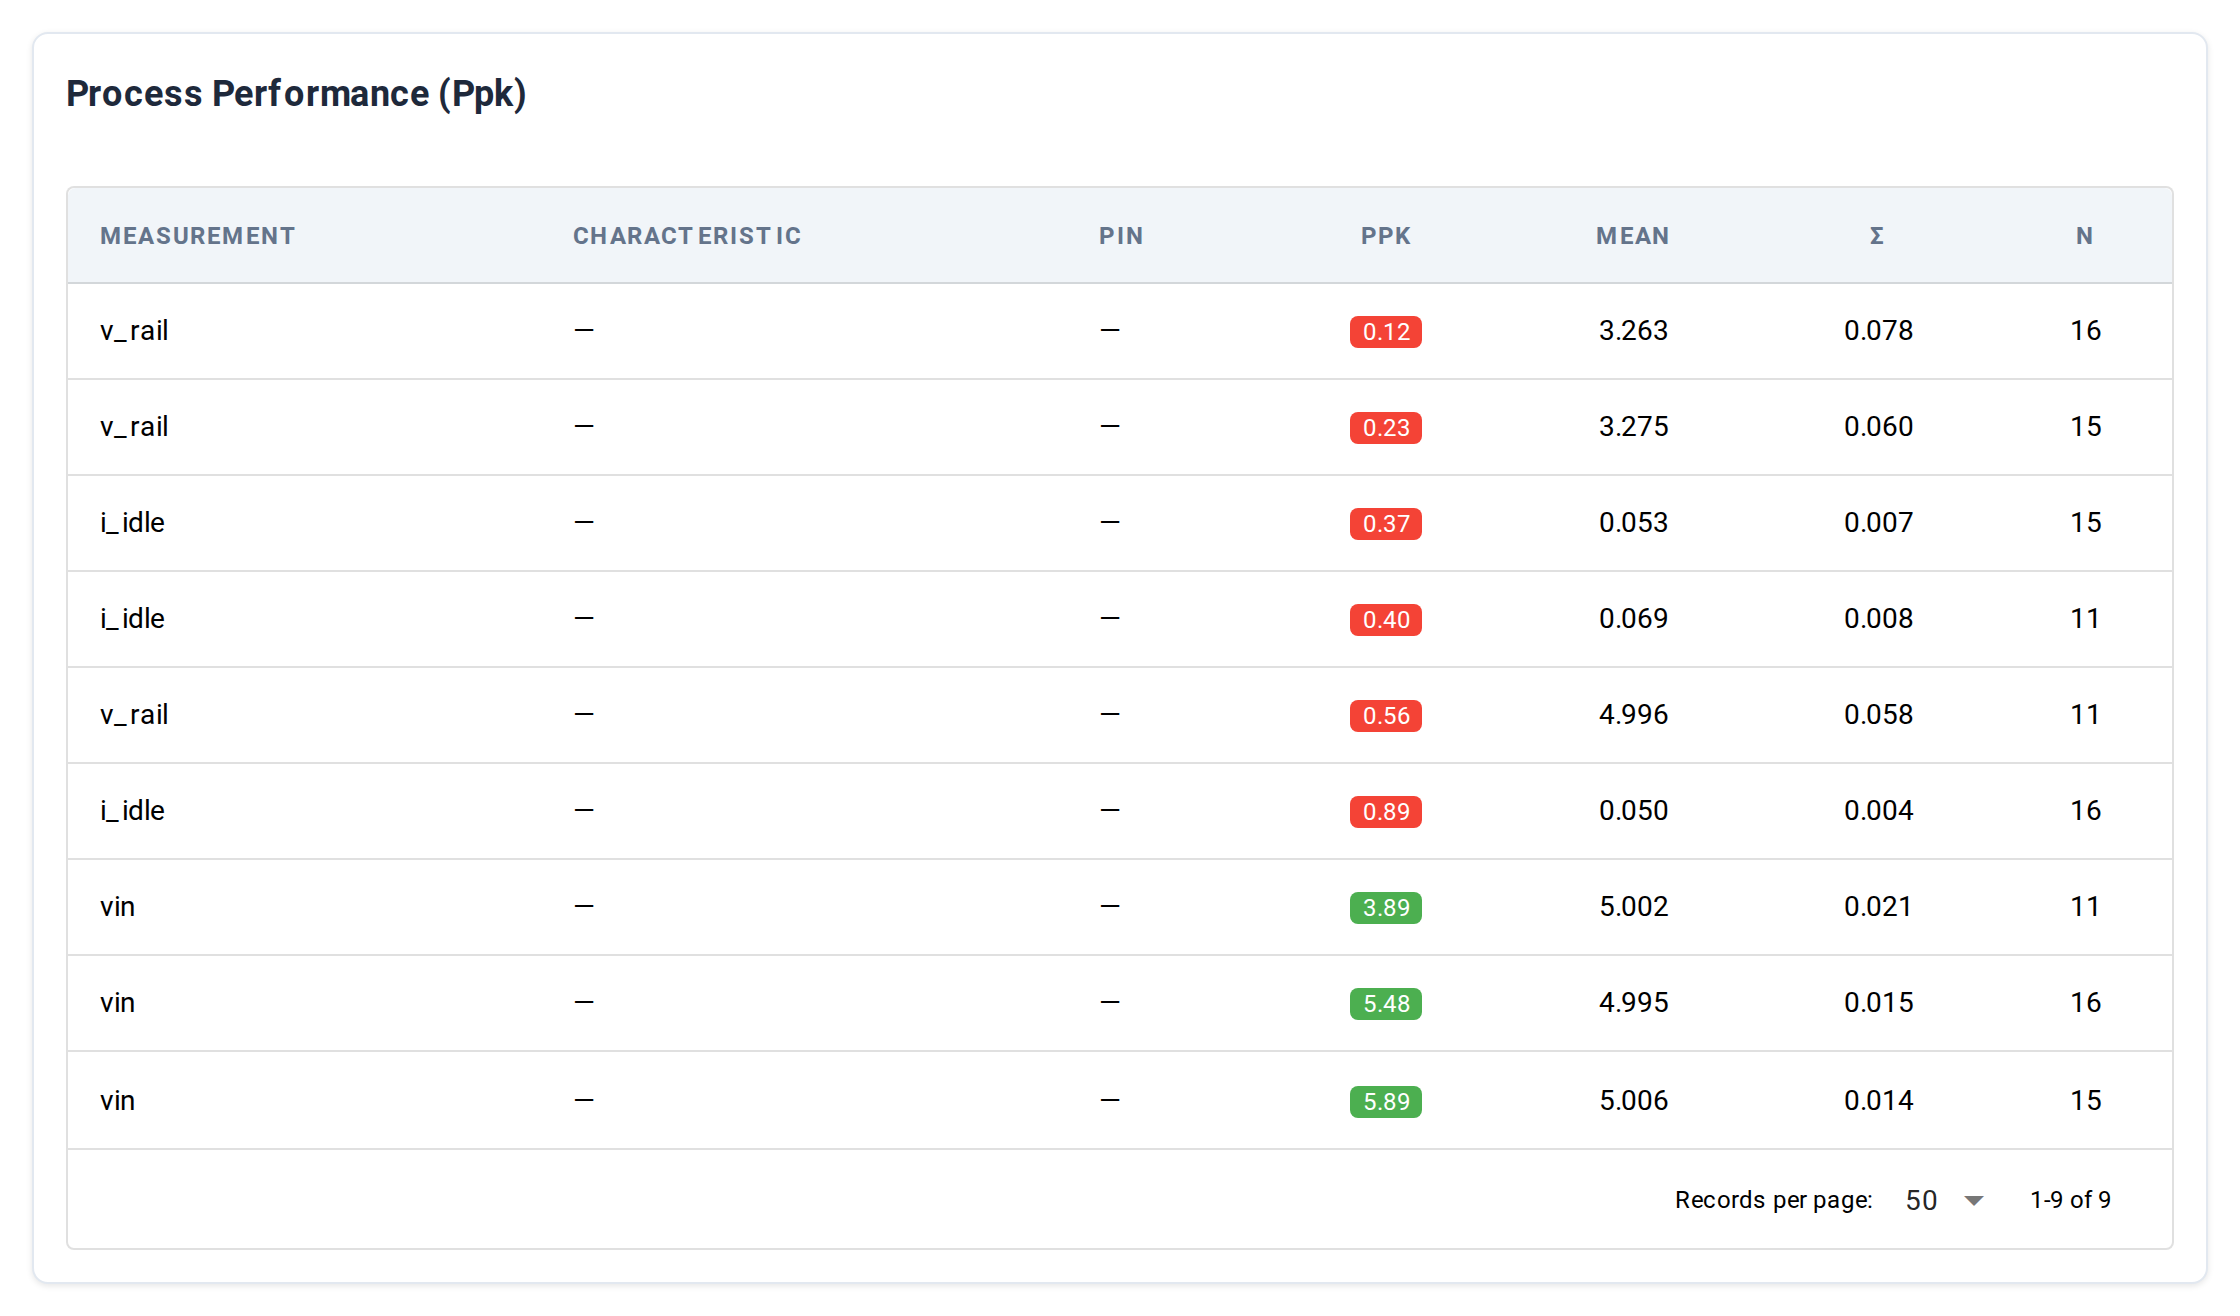
Task: Click the 1-9 of 9 pagination text
Action: click(x=2070, y=1200)
